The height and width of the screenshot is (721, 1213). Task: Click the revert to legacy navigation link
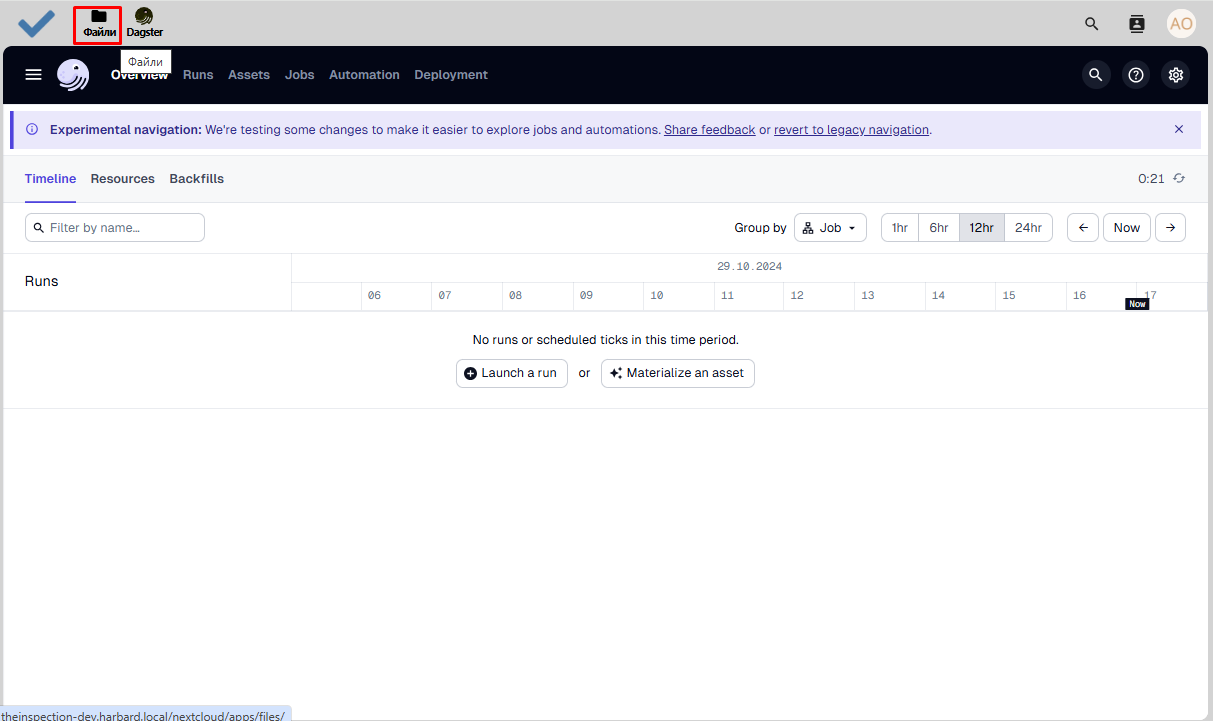tap(851, 130)
